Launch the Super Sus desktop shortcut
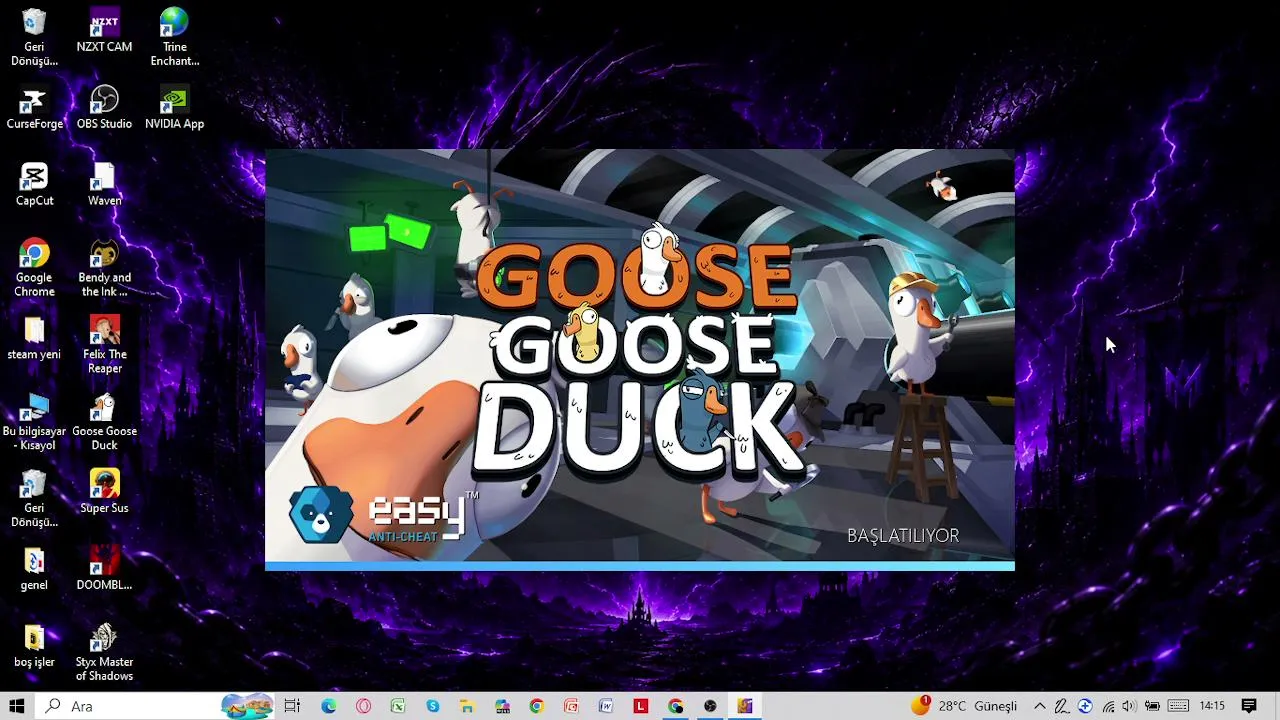 [104, 492]
